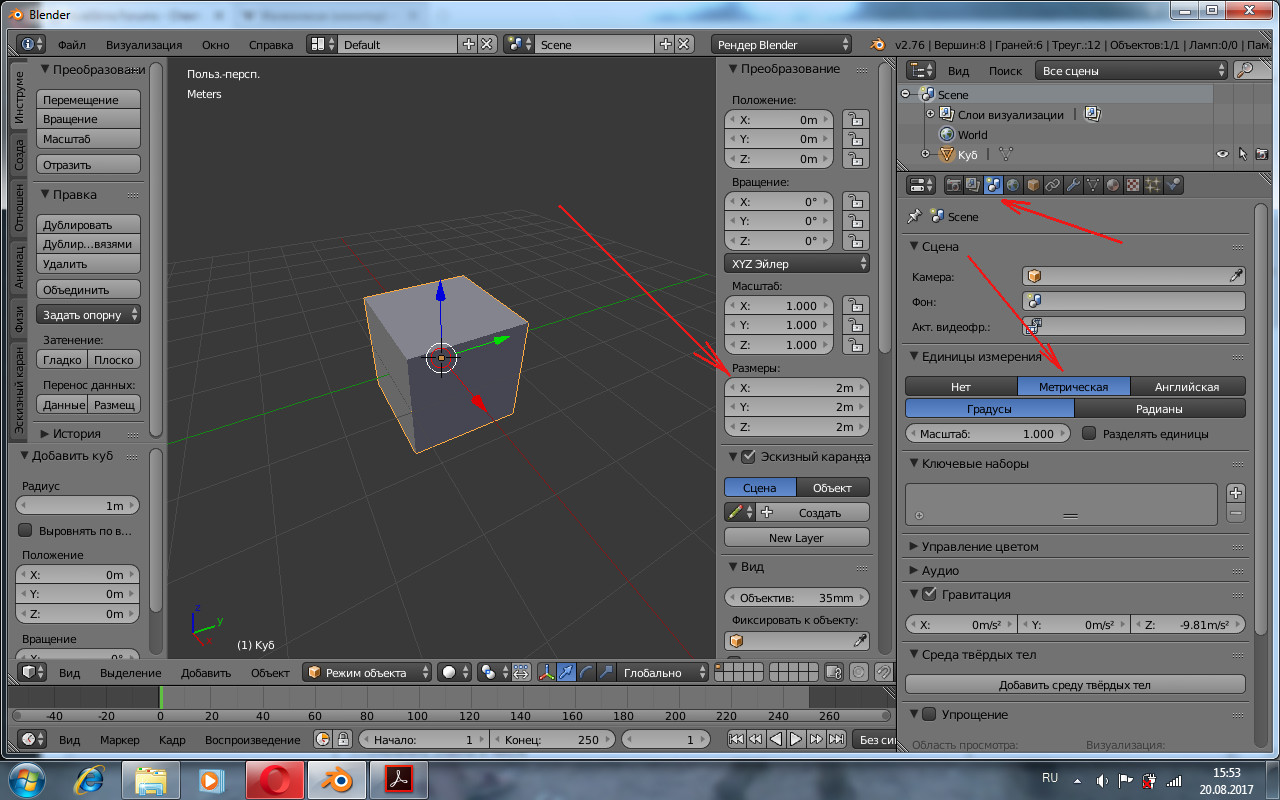This screenshot has width=1280, height=800.
Task: Open the Material properties sphere tab
Action: tap(1113, 185)
